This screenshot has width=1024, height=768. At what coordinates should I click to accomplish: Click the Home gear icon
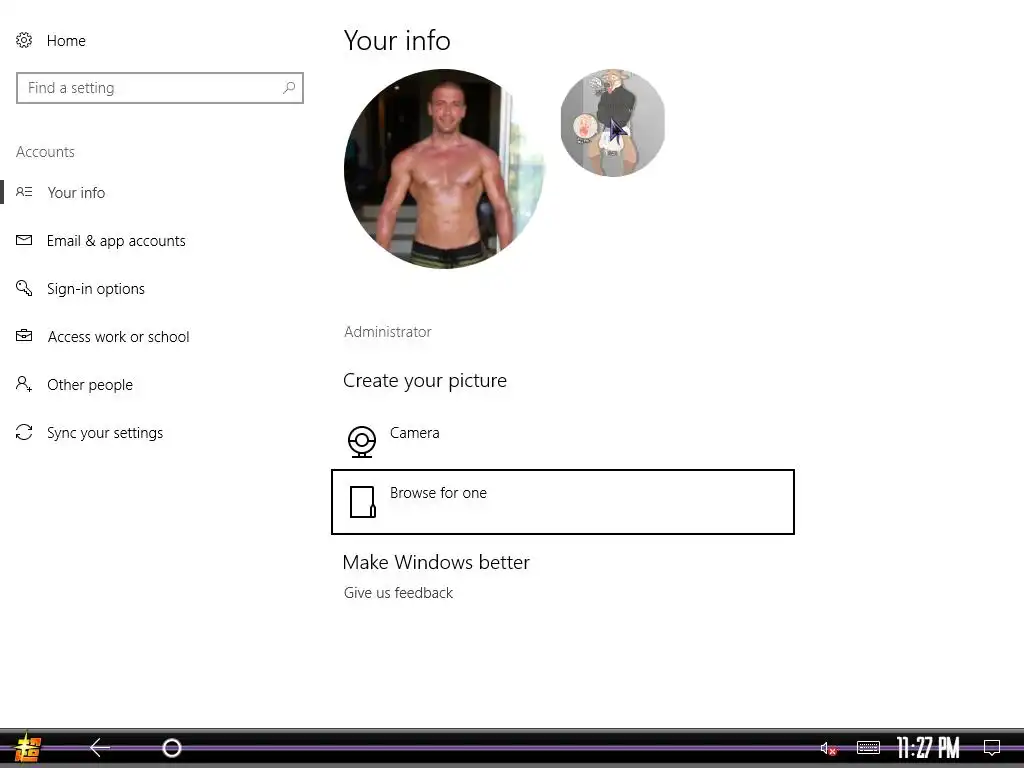pyautogui.click(x=24, y=40)
